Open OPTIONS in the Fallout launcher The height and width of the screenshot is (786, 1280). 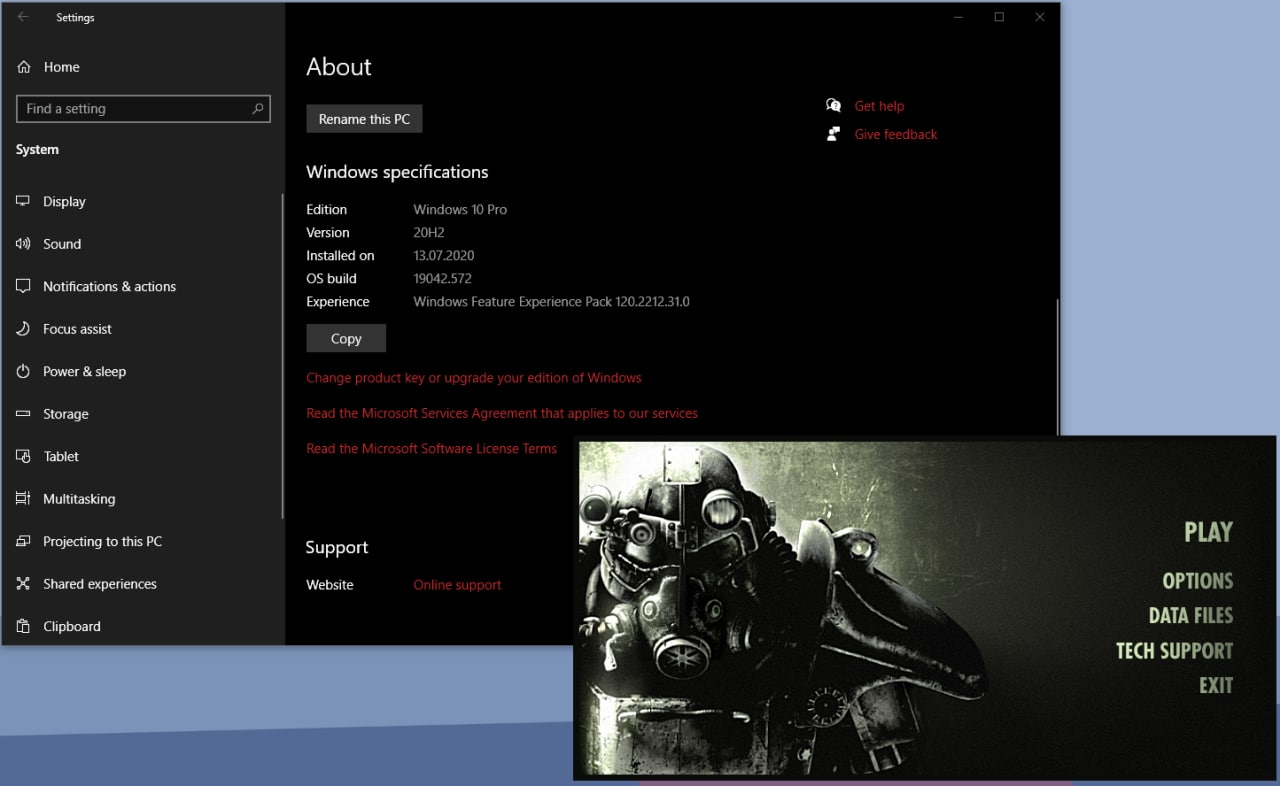pyautogui.click(x=1197, y=581)
